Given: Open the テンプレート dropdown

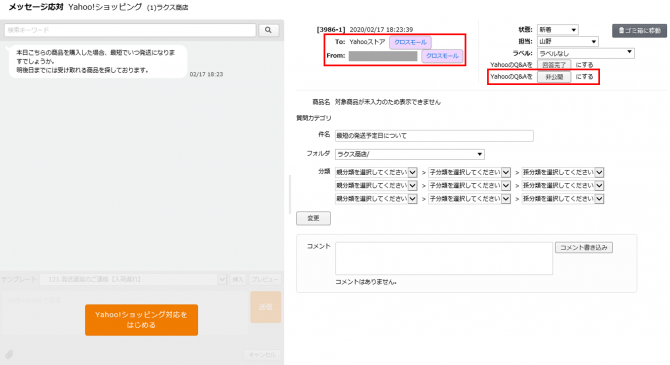Looking at the screenshot, I should coord(133,280).
